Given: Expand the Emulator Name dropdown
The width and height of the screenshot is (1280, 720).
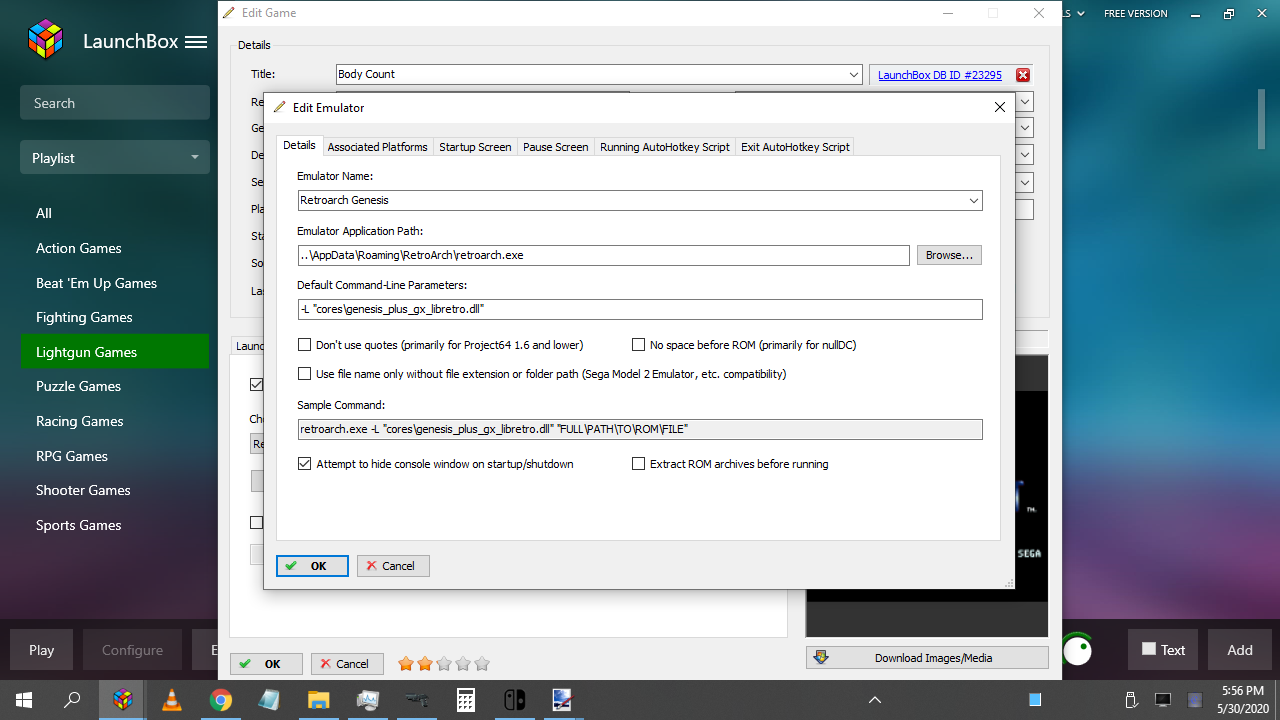Looking at the screenshot, I should pos(974,201).
